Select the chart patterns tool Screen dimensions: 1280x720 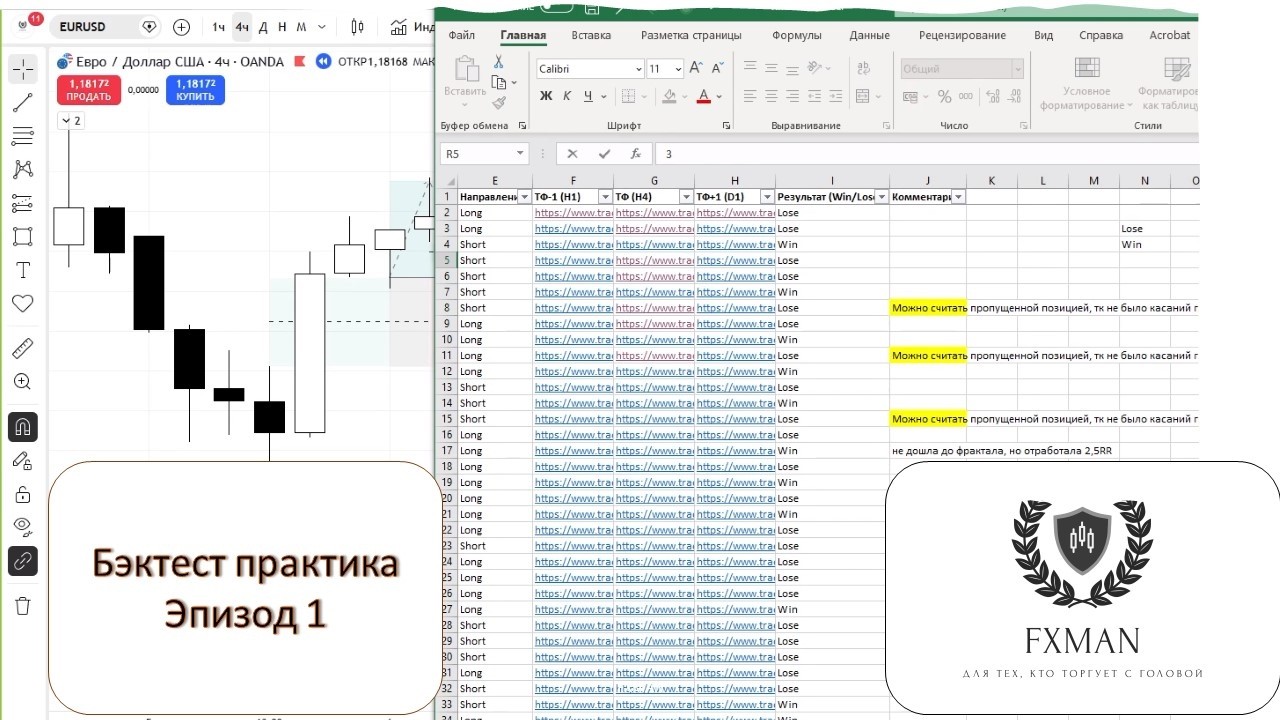(23, 169)
